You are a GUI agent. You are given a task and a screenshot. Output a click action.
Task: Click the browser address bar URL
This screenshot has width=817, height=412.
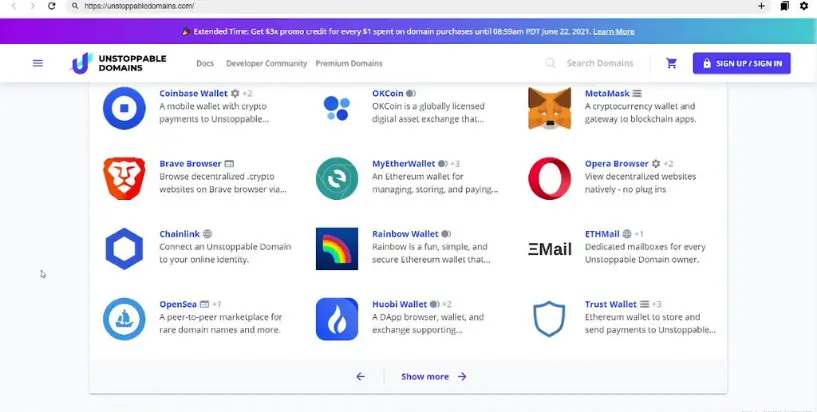coord(139,6)
